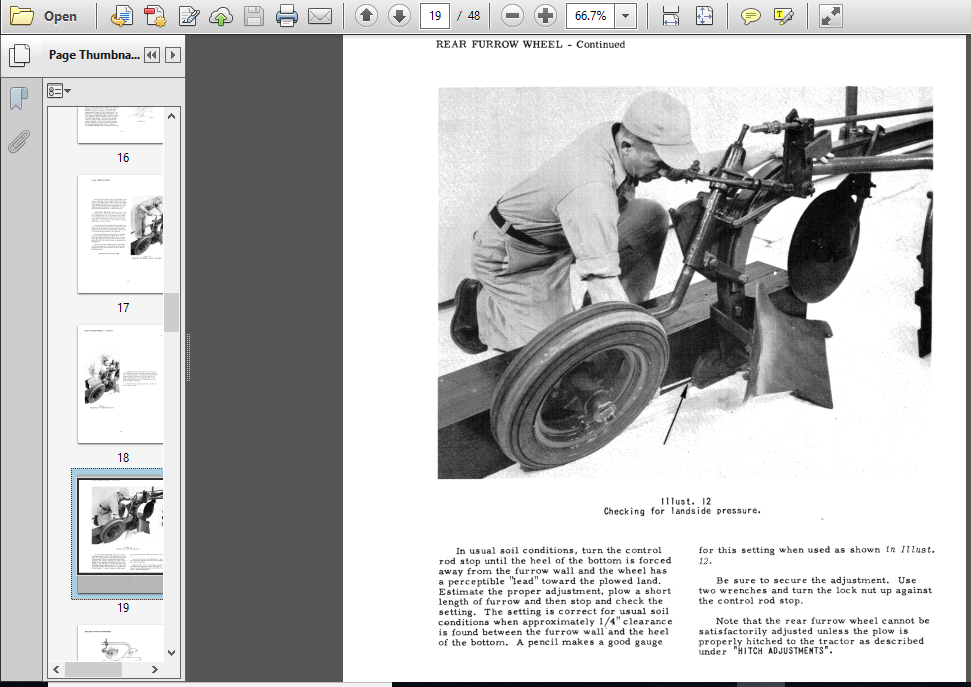
Task: Go to previous page arrow button
Action: pos(367,15)
